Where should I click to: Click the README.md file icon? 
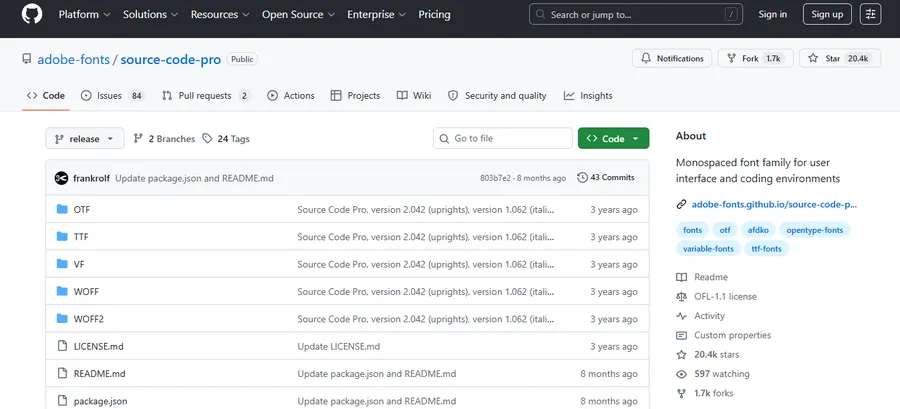pos(62,373)
